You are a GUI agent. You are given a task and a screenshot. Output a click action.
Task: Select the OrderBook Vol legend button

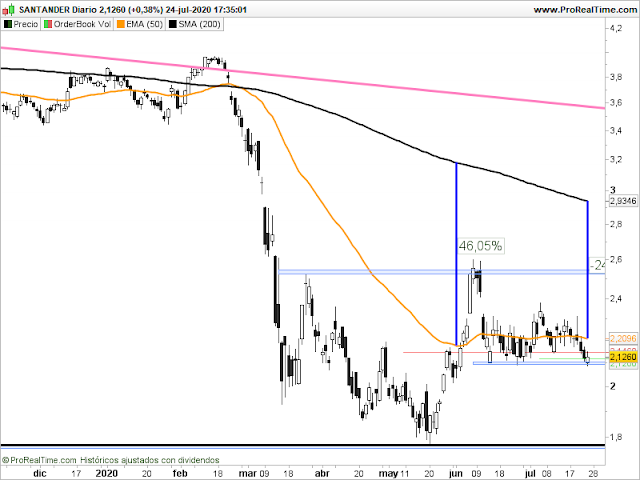(x=77, y=24)
